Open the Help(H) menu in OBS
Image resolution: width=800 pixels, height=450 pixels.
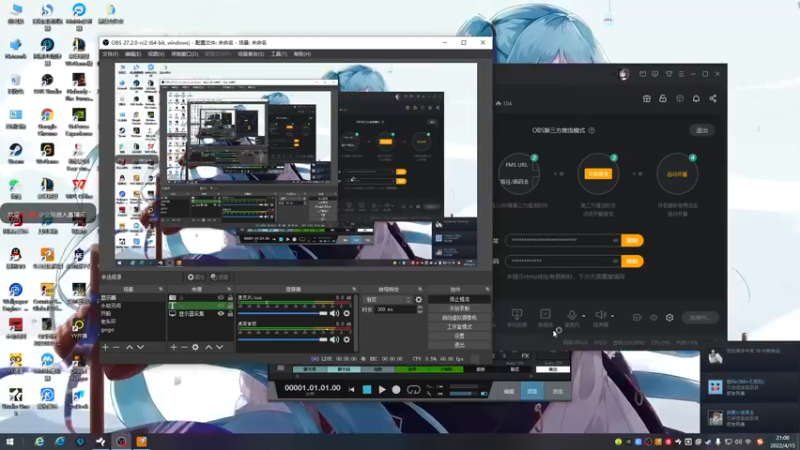(x=302, y=54)
